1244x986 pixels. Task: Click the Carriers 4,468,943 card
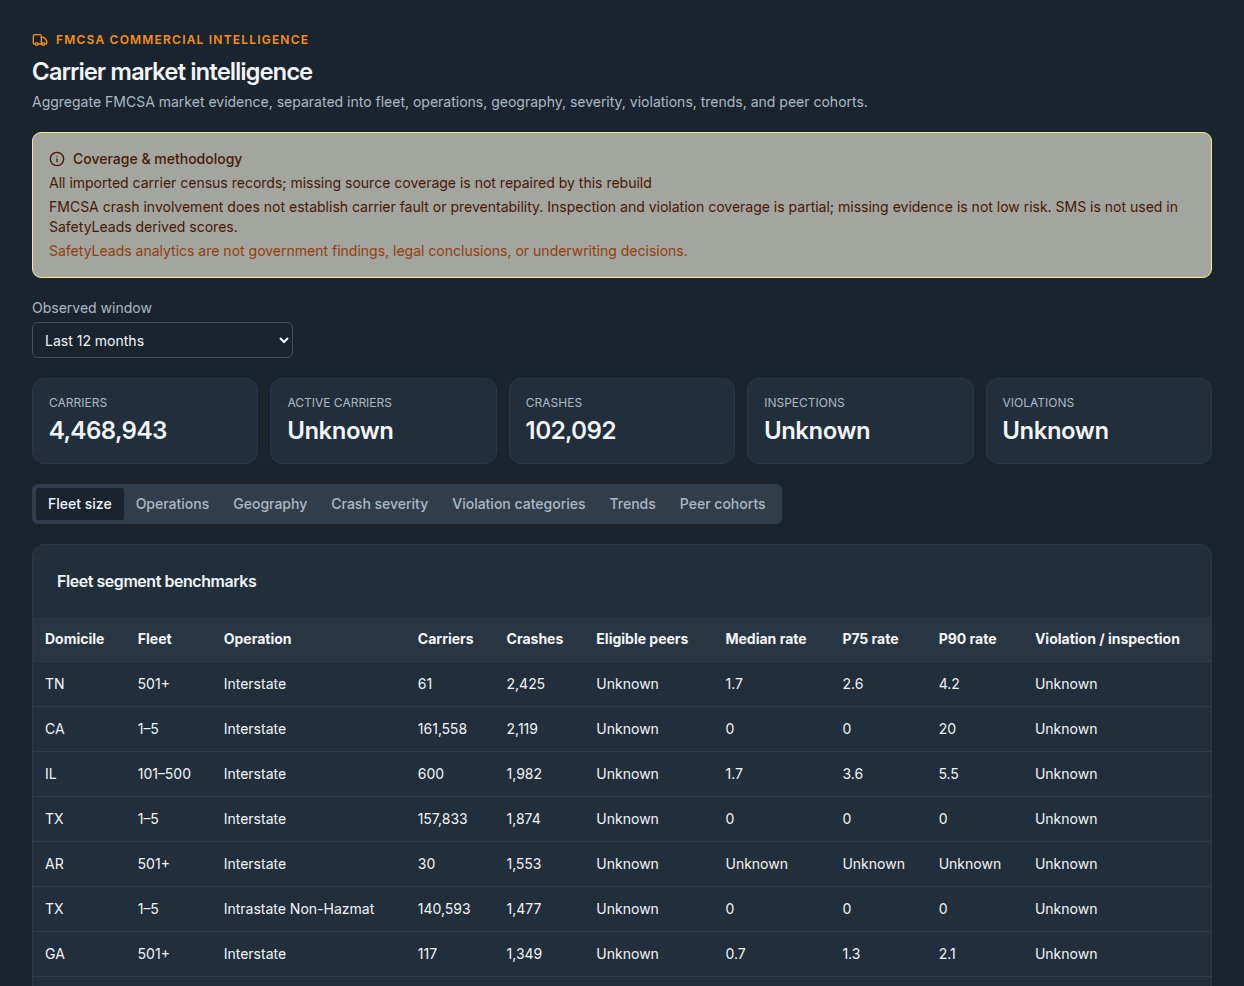pos(145,421)
